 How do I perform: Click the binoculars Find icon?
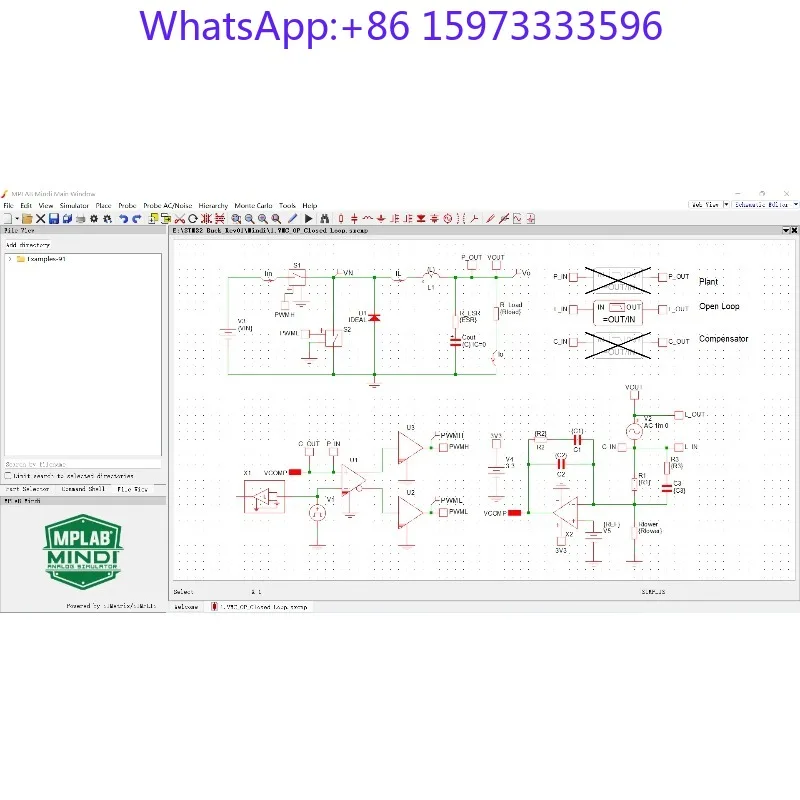coord(324,219)
